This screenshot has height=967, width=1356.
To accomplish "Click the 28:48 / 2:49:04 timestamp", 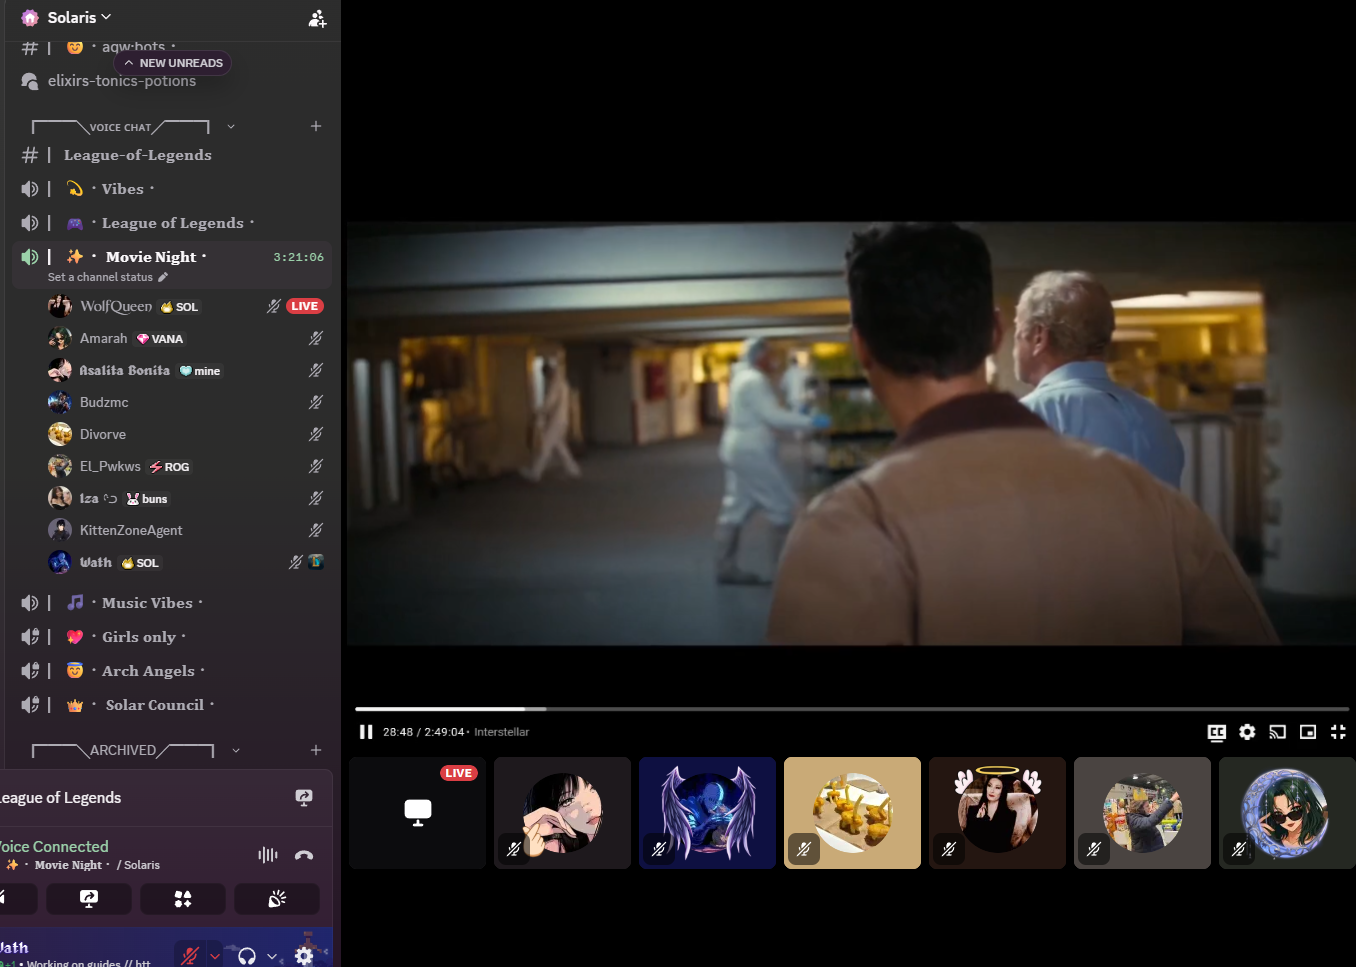I will (x=423, y=732).
